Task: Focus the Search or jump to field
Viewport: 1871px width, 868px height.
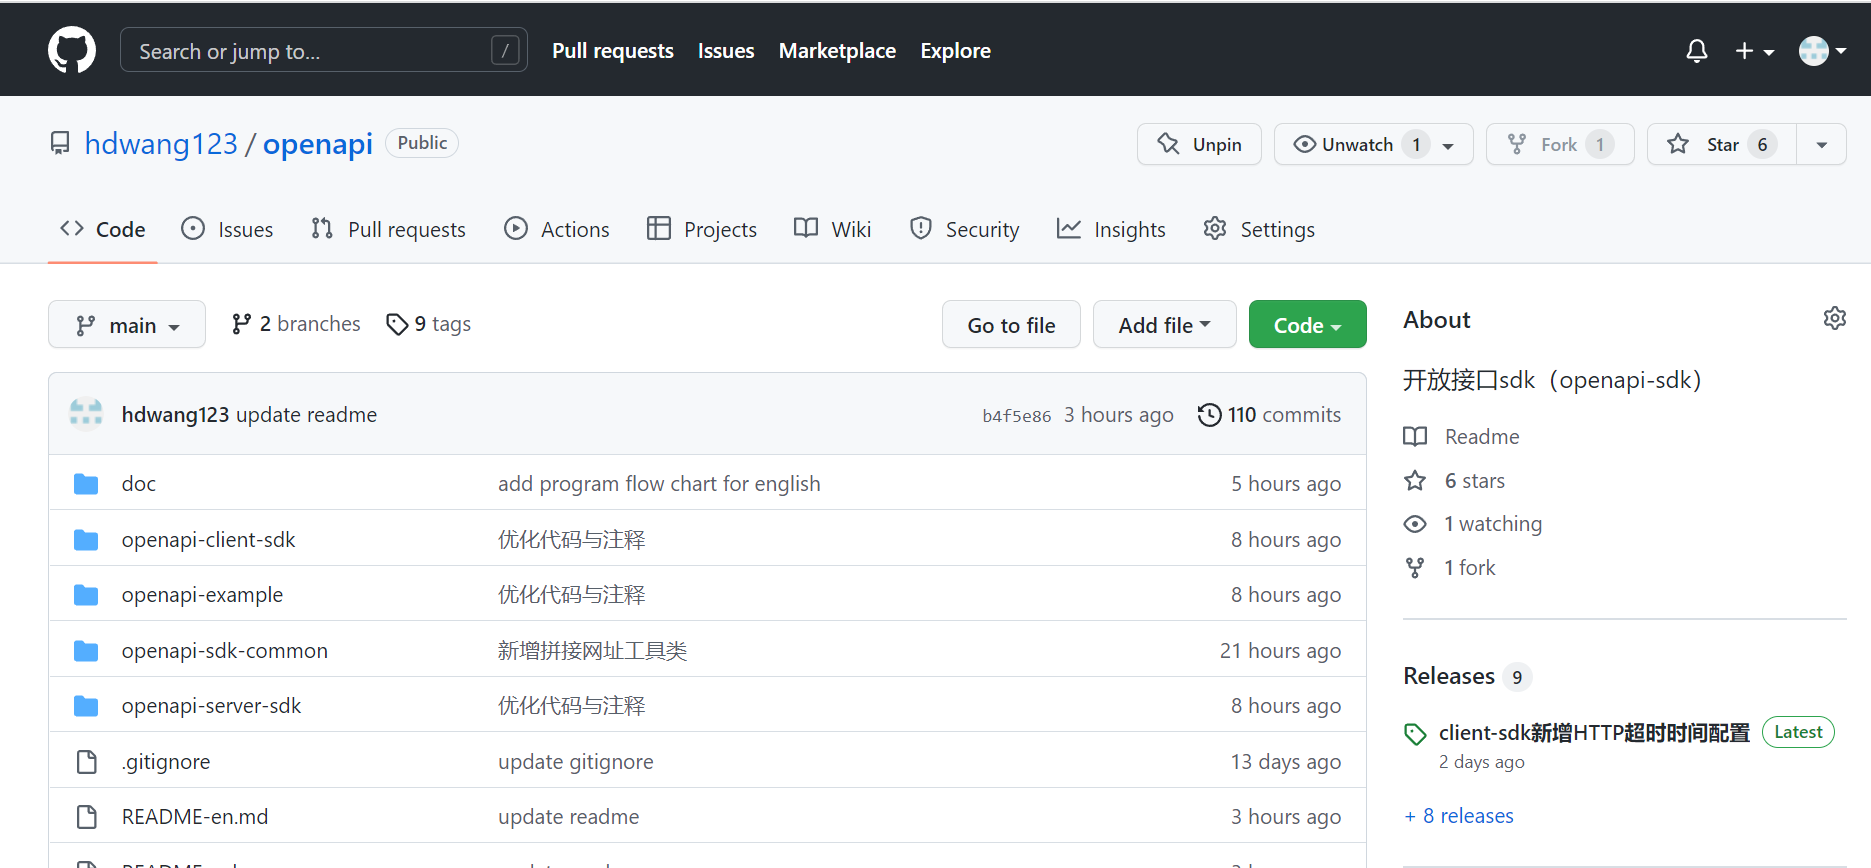Action: [323, 50]
